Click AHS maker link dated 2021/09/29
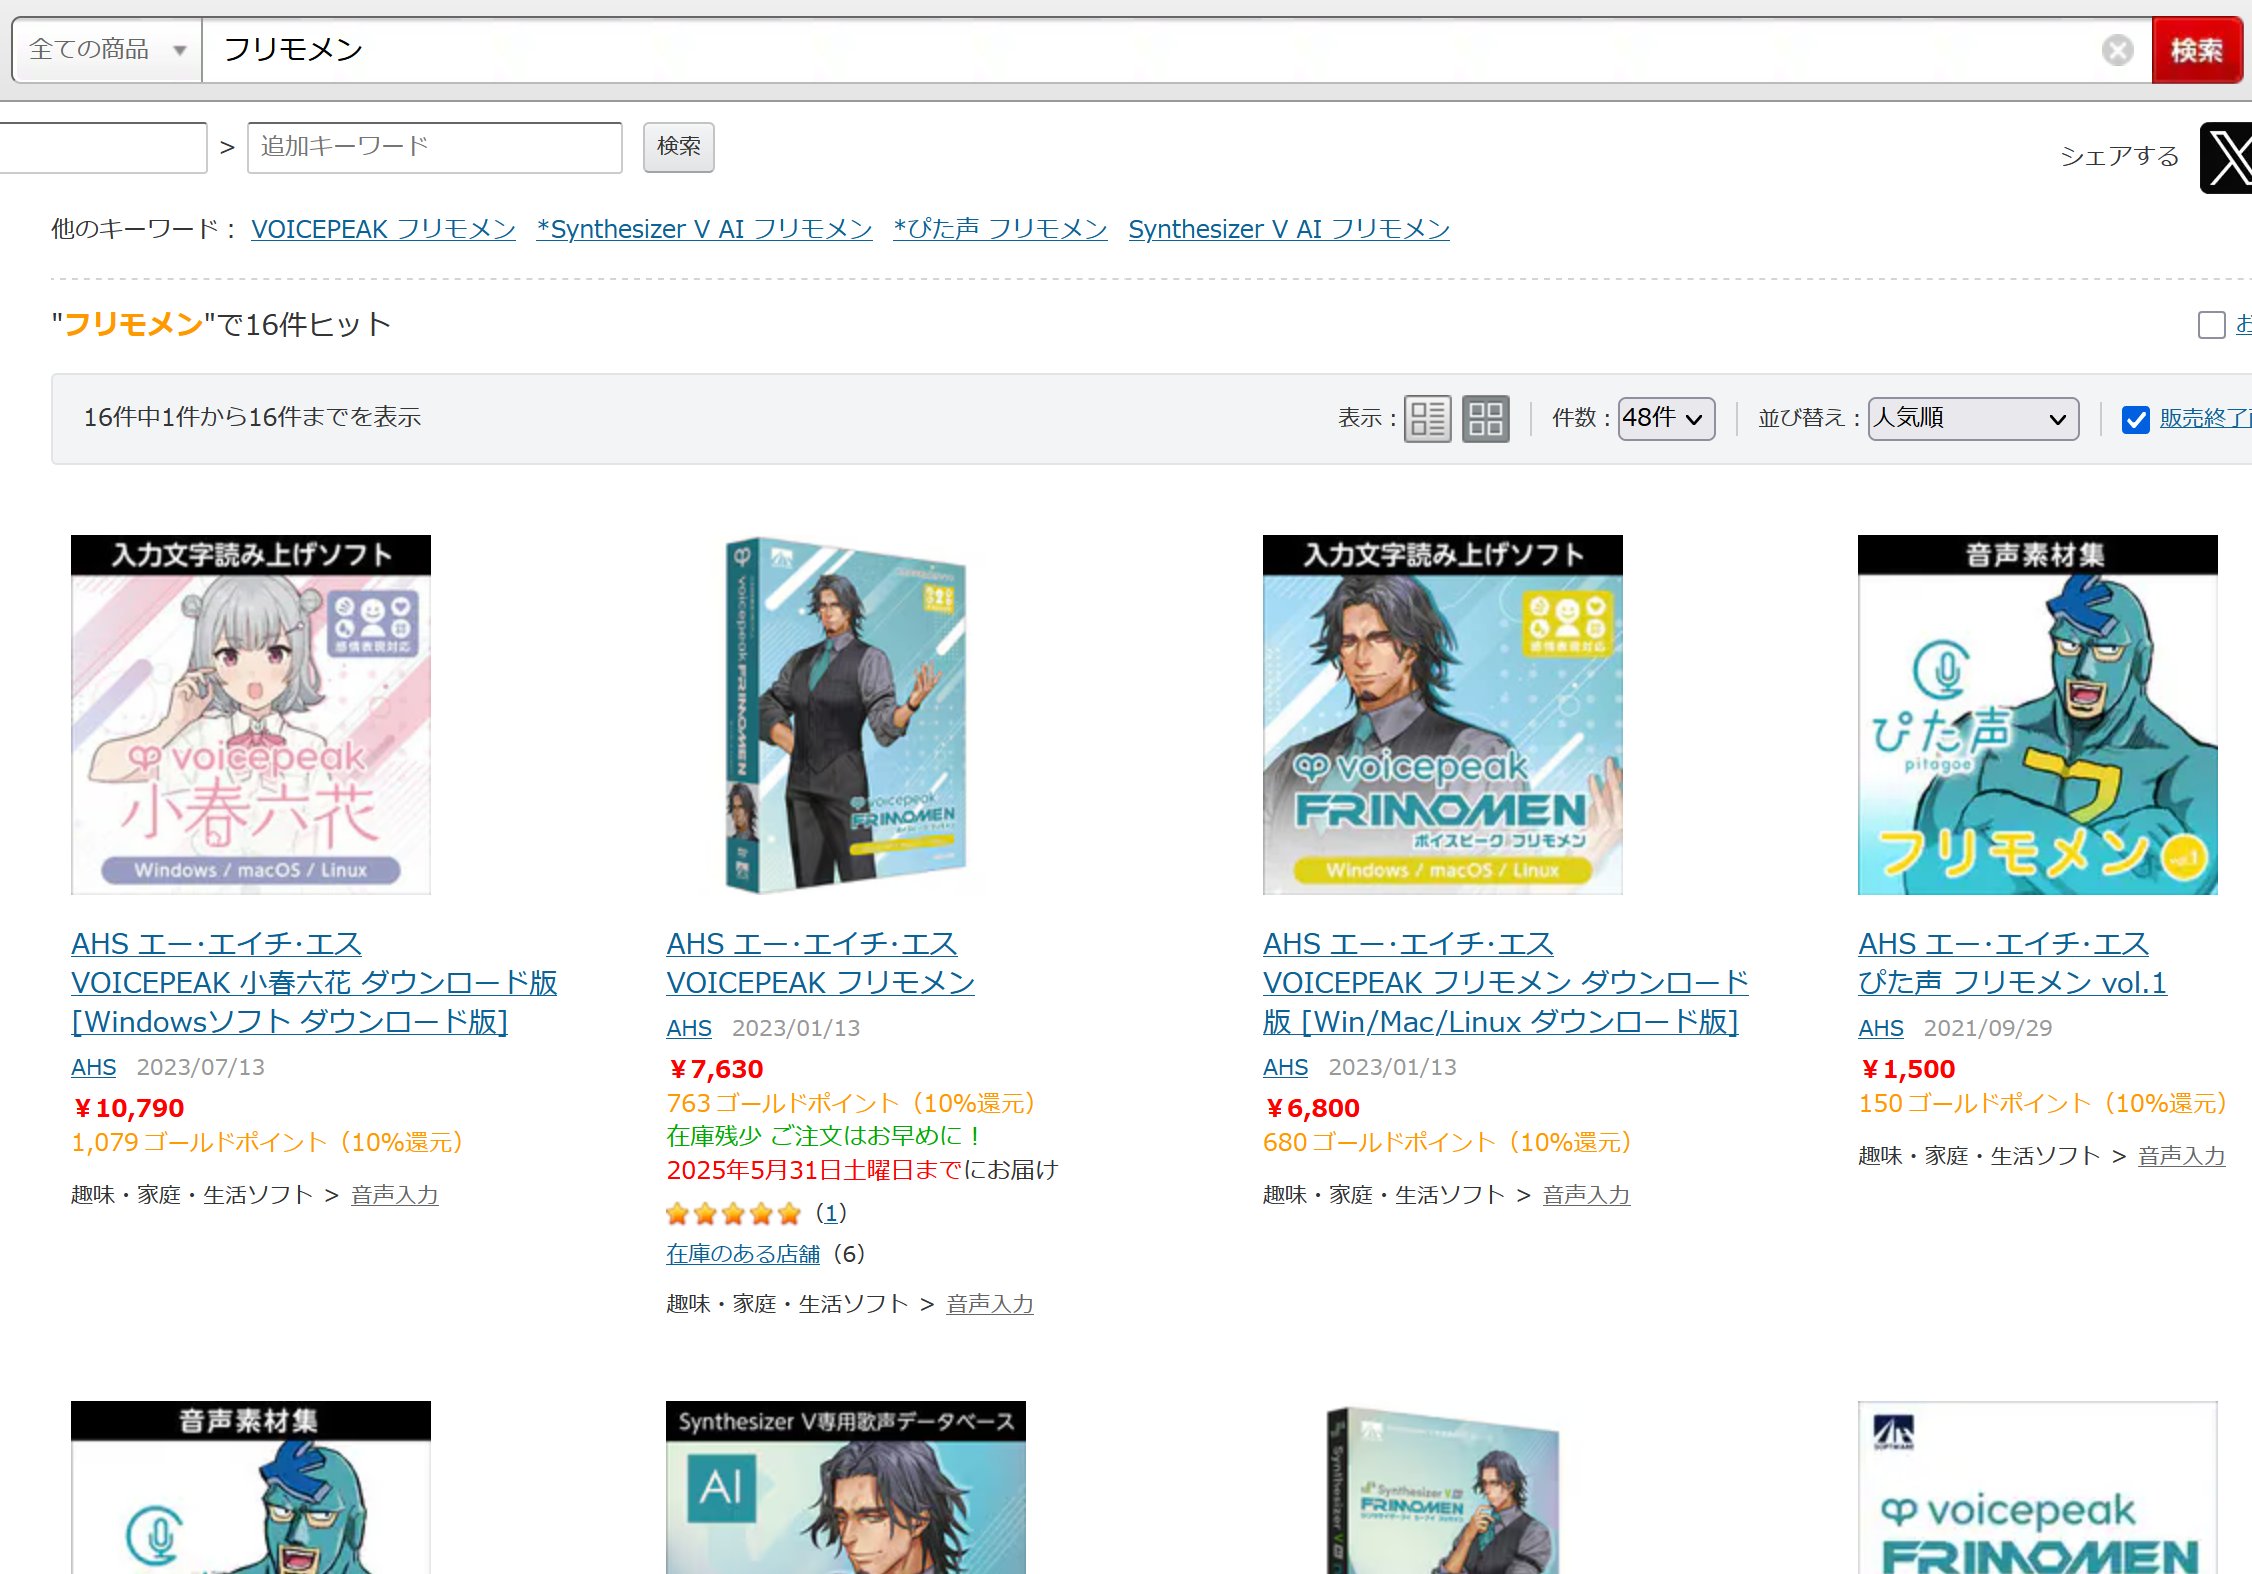Screen dimensions: 2252x1574 [x=1880, y=1028]
